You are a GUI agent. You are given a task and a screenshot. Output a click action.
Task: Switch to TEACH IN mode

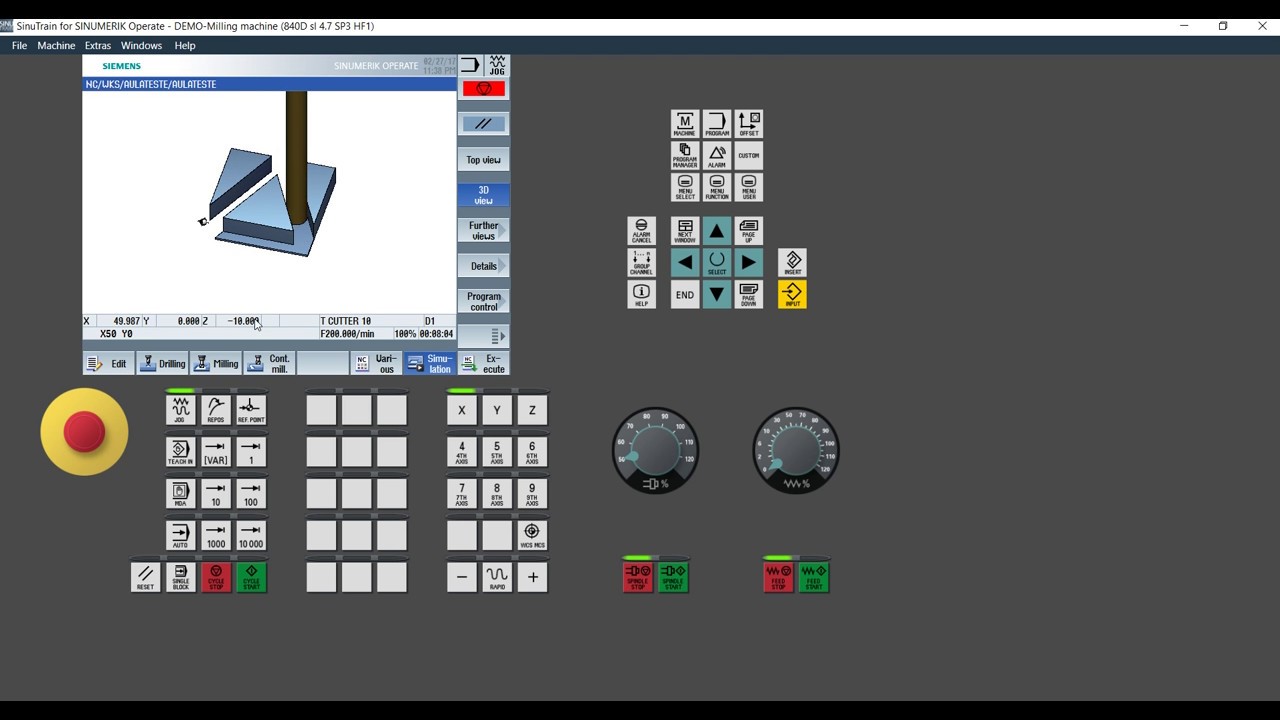[180, 452]
